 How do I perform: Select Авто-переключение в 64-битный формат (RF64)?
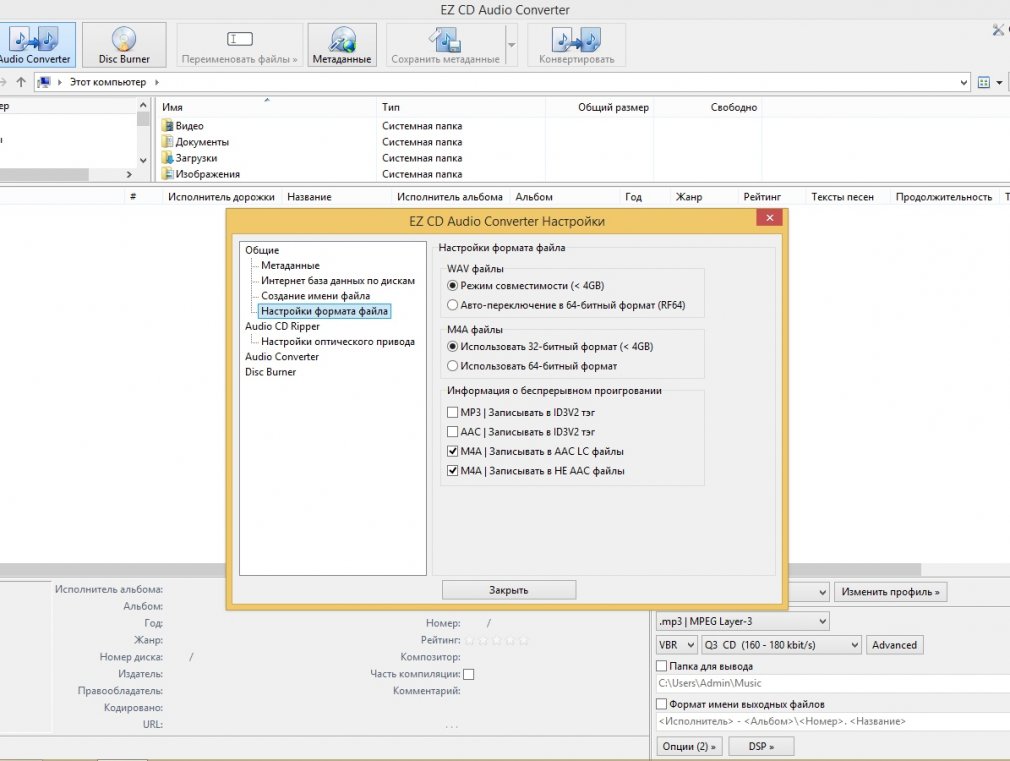[453, 305]
